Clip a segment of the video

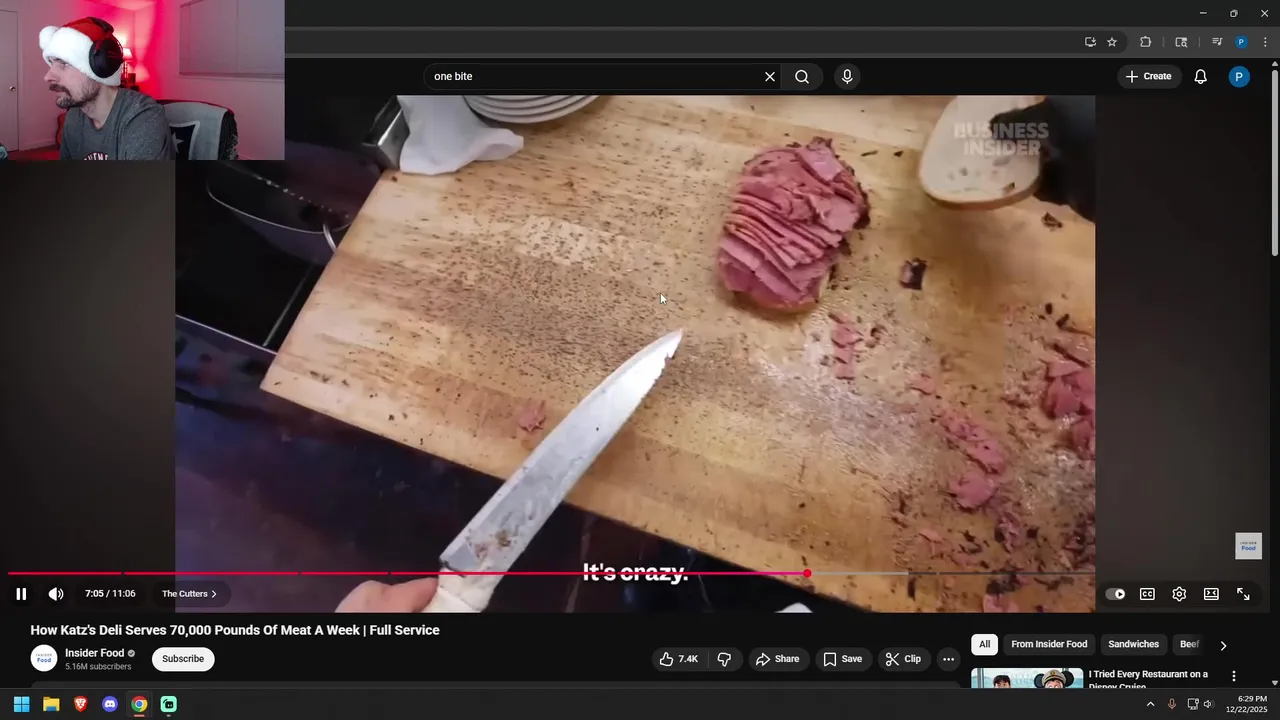(x=903, y=659)
